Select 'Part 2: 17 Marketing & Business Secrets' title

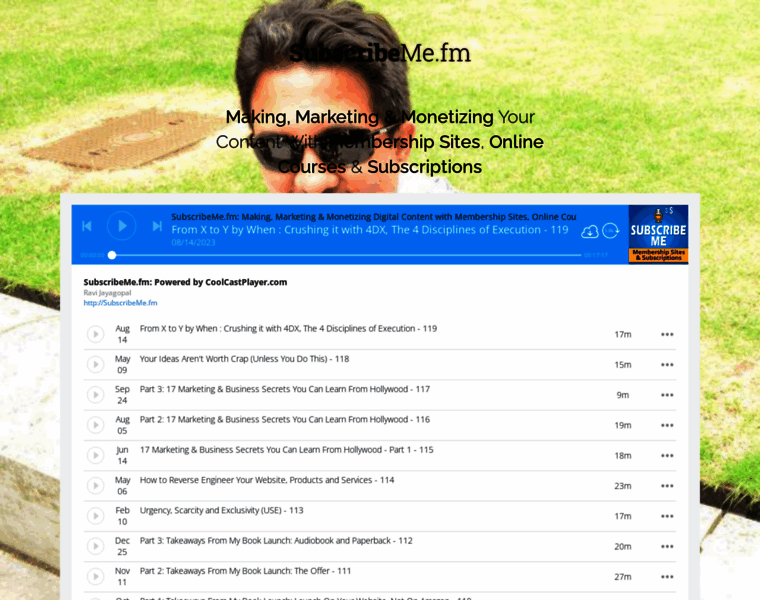pyautogui.click(x=285, y=420)
